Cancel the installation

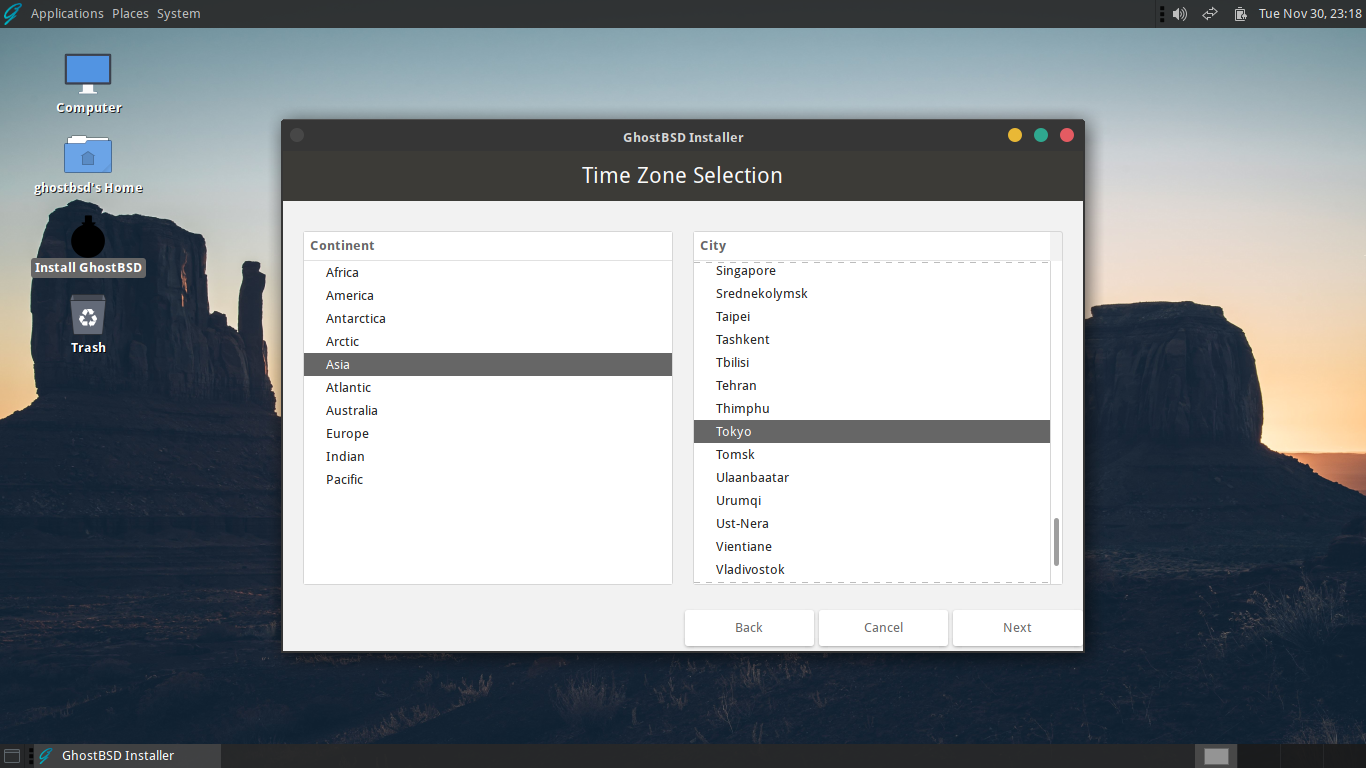point(883,628)
